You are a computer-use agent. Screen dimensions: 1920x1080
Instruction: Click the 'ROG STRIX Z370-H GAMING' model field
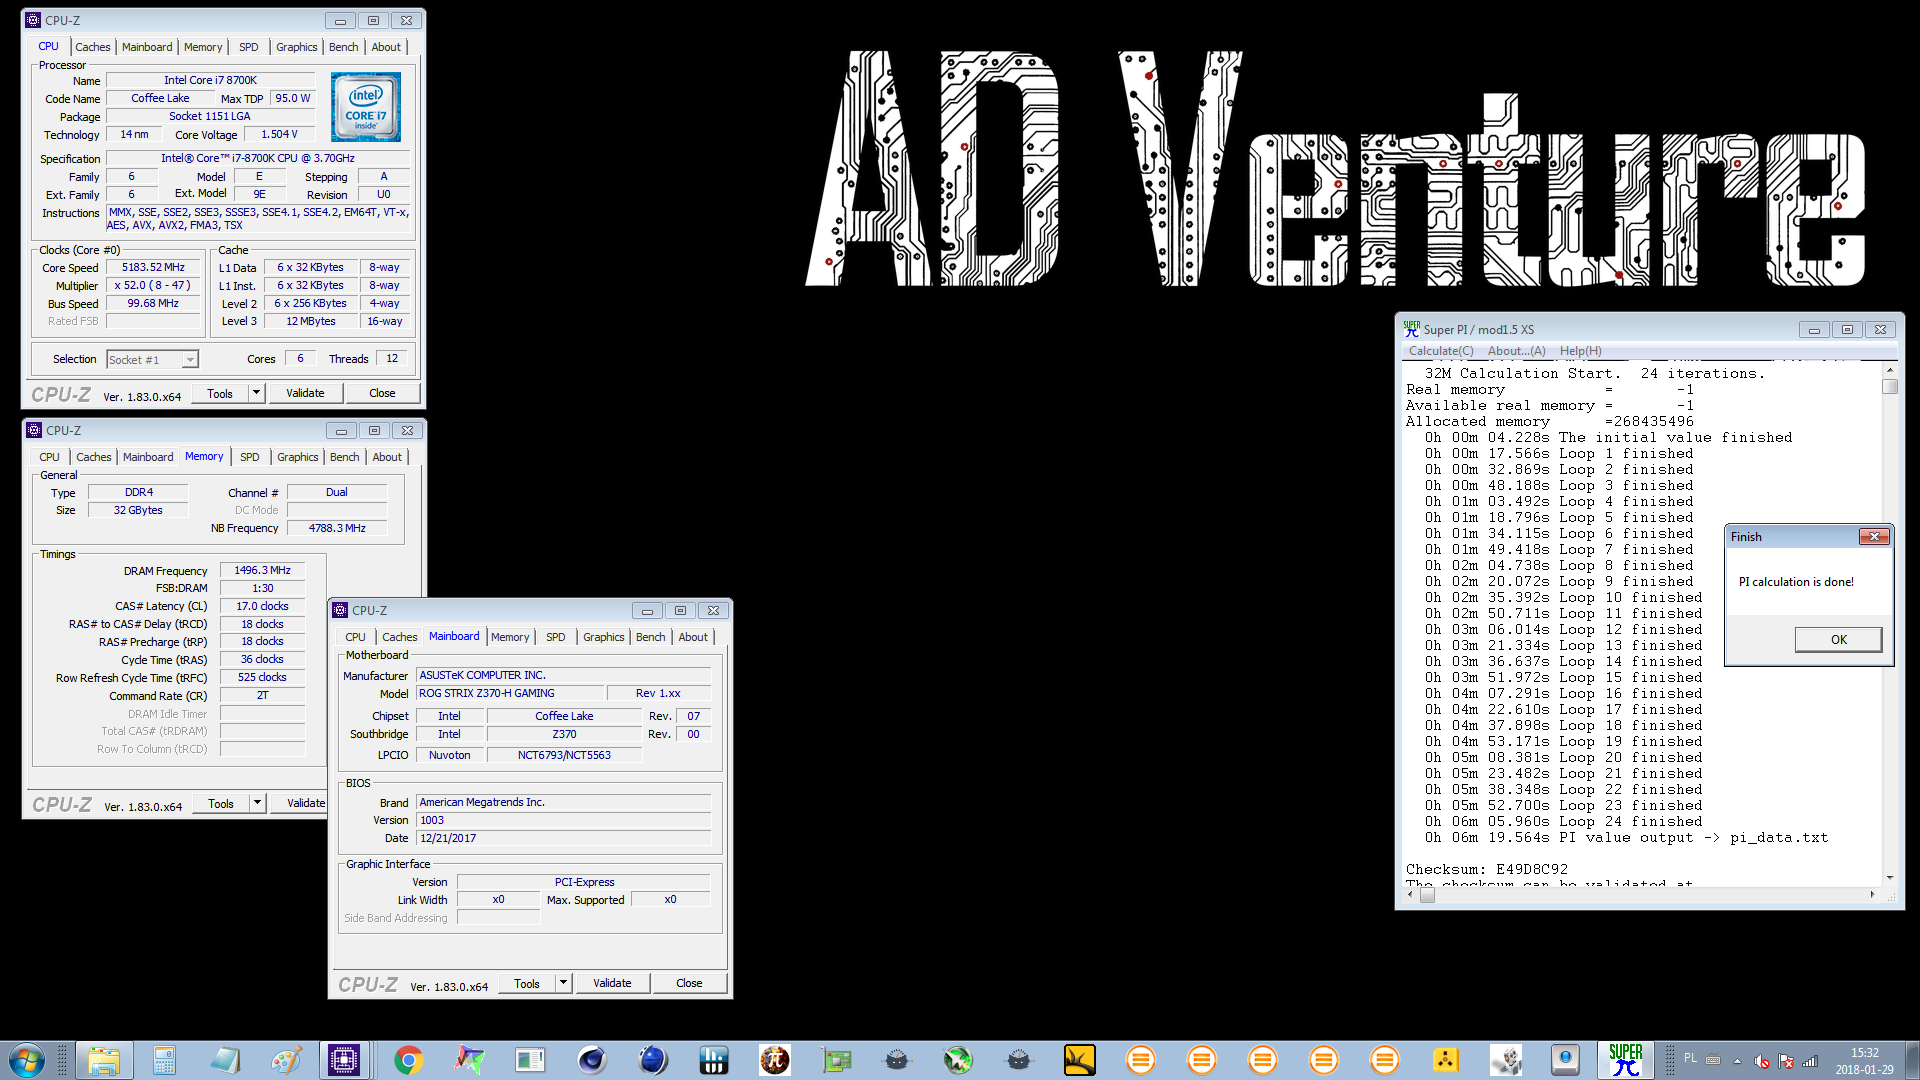click(x=510, y=693)
